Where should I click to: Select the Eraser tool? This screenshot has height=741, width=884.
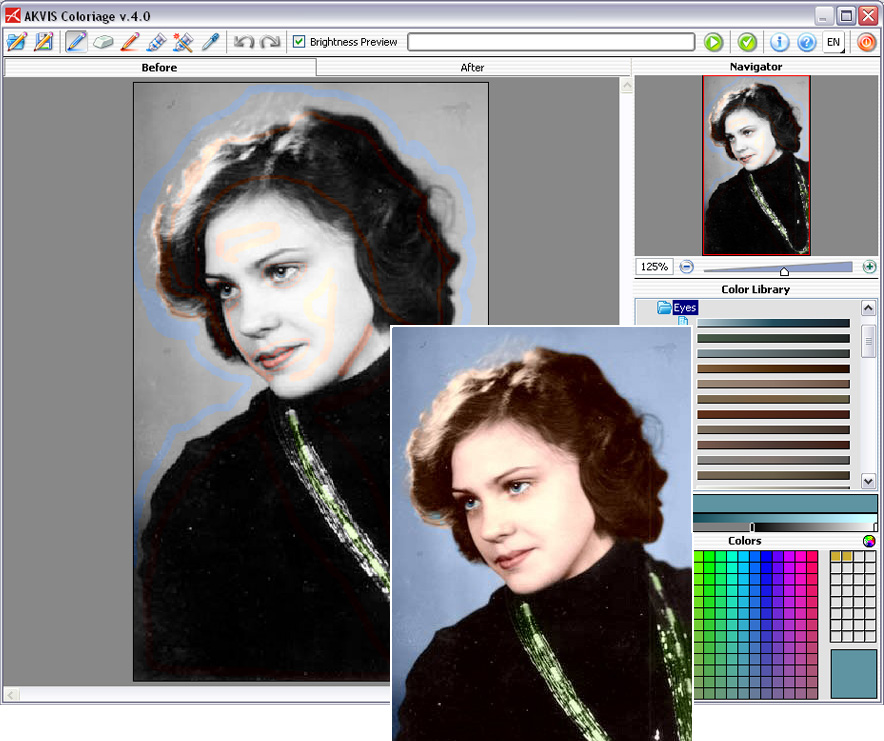click(x=103, y=42)
